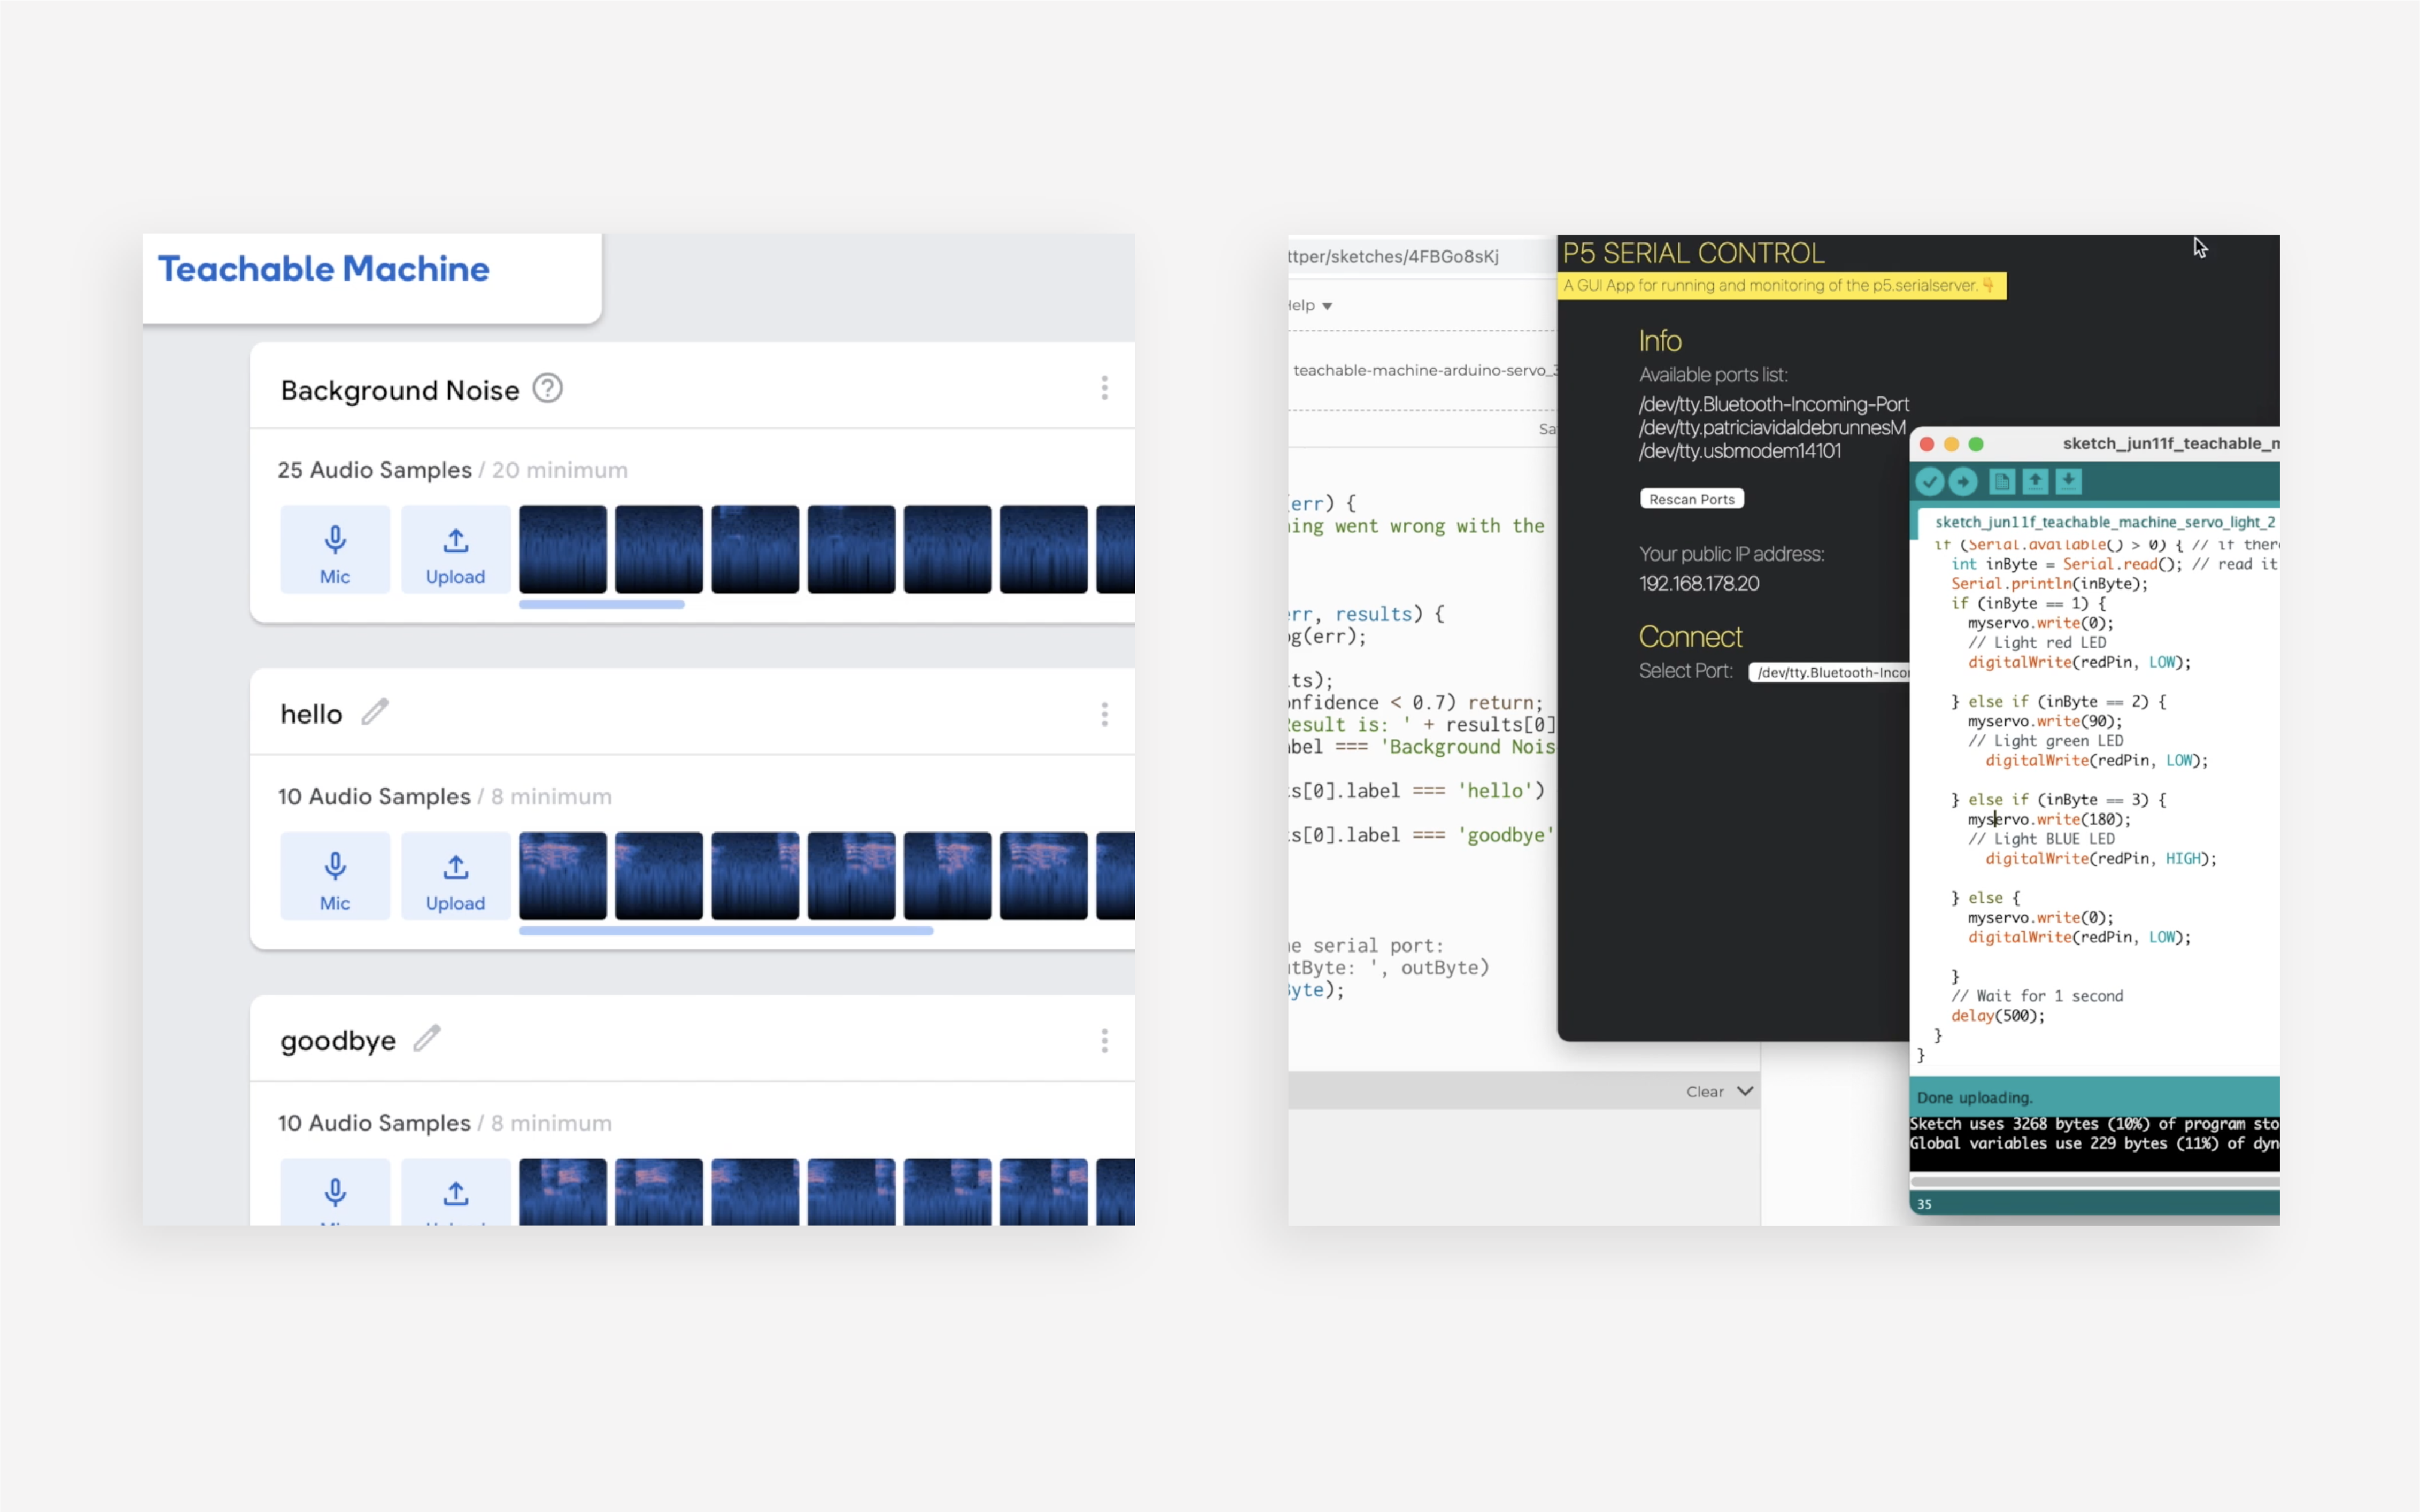
Task: Click the Arduino New sketch icon
Action: point(2001,482)
